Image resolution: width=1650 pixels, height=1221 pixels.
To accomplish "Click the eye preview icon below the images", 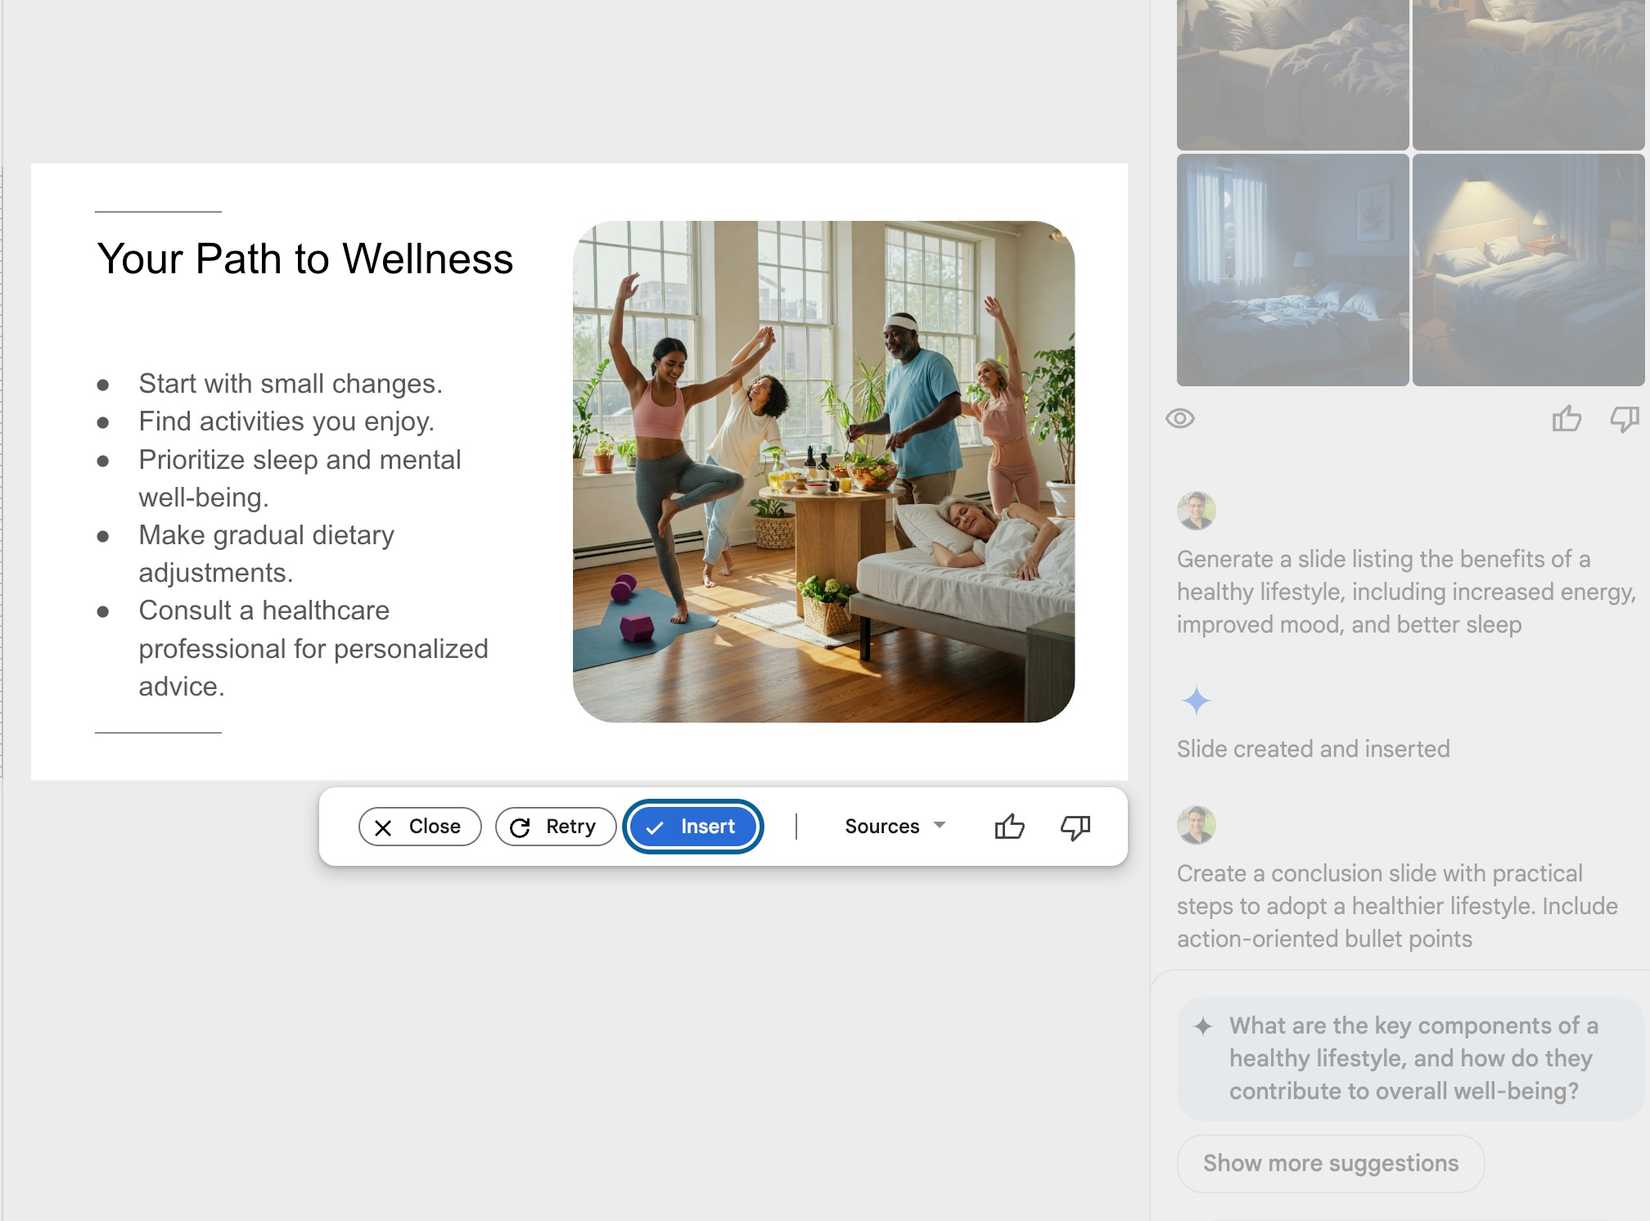I will point(1180,419).
